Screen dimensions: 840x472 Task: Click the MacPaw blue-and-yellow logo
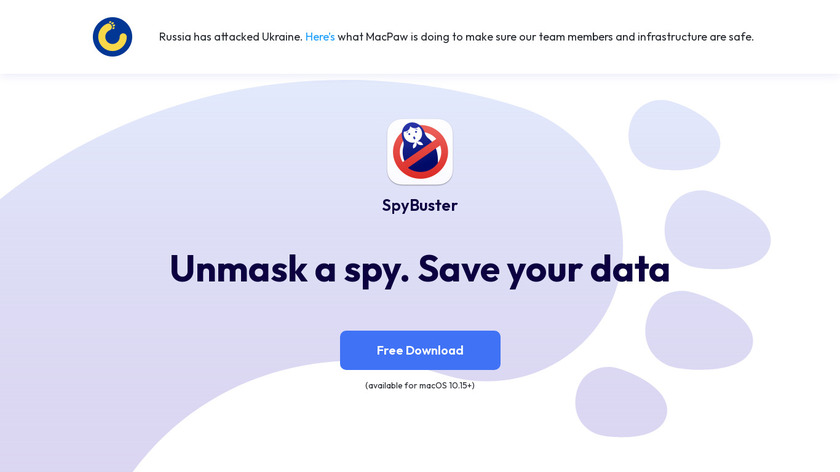(x=112, y=37)
